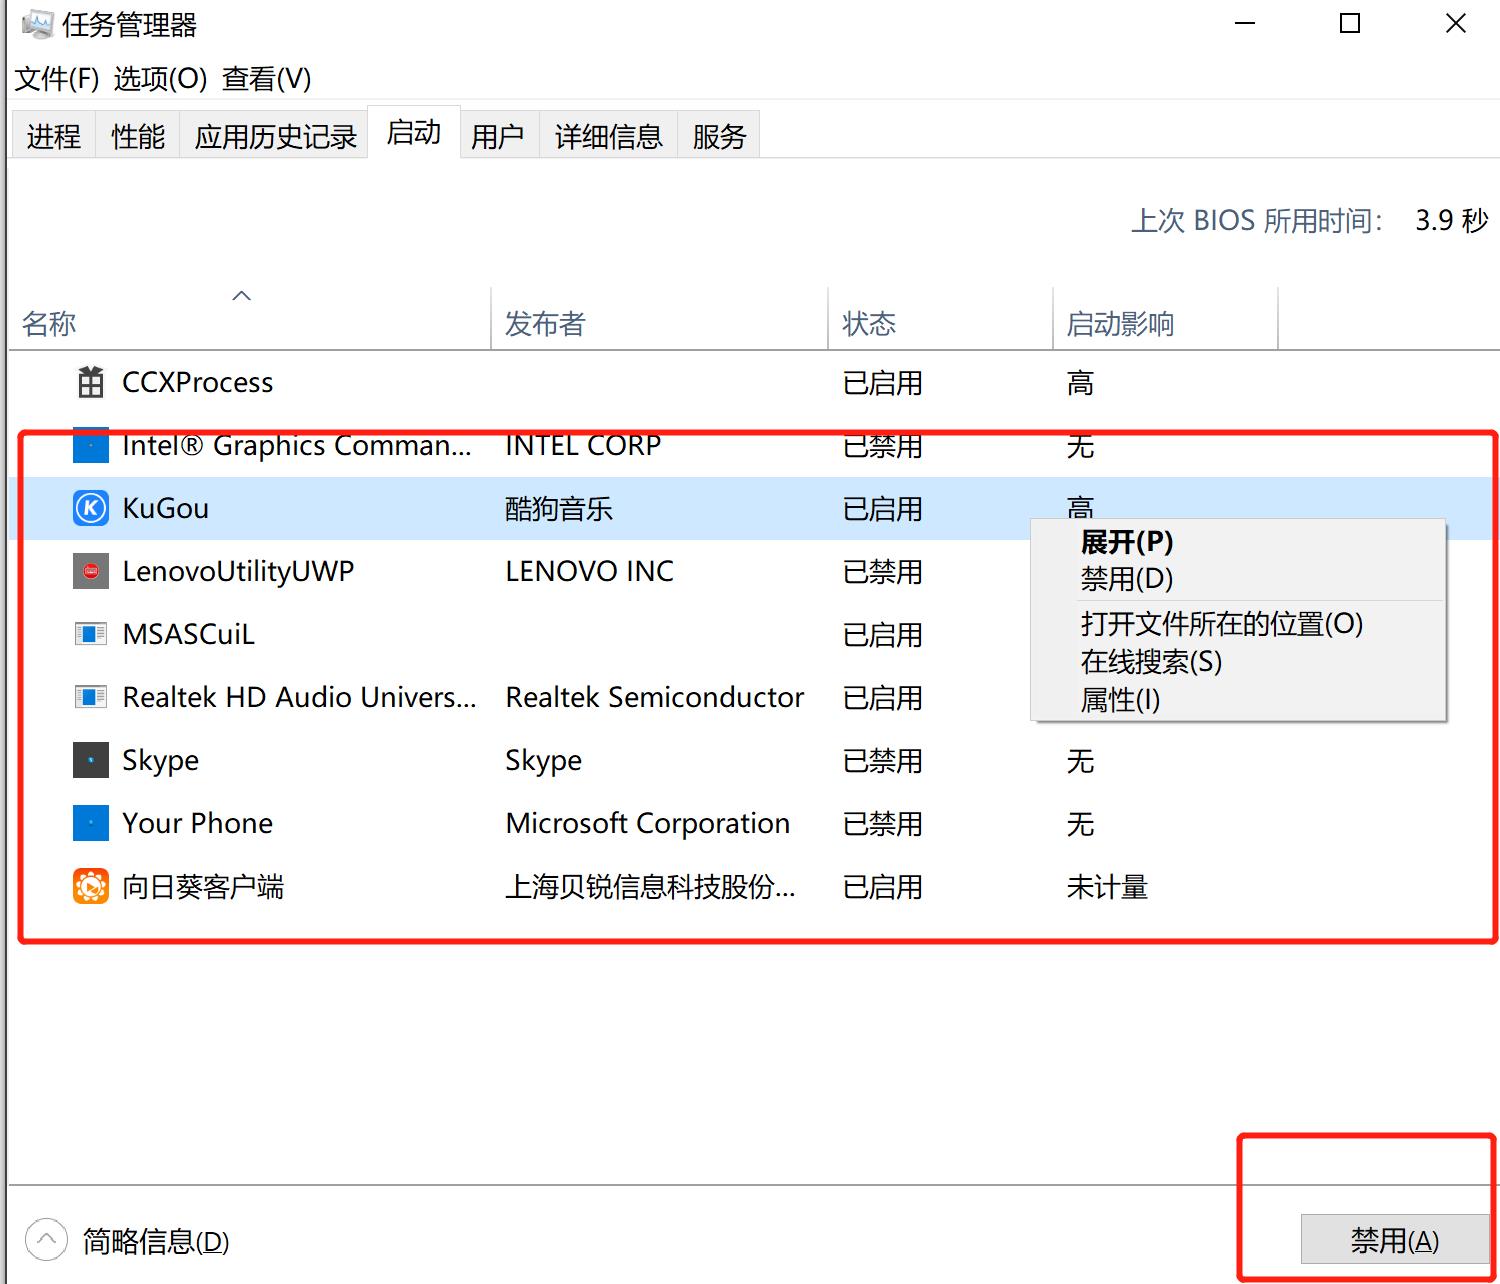1500x1284 pixels.
Task: Click publisher Realtek Semiconductor
Action: [654, 697]
